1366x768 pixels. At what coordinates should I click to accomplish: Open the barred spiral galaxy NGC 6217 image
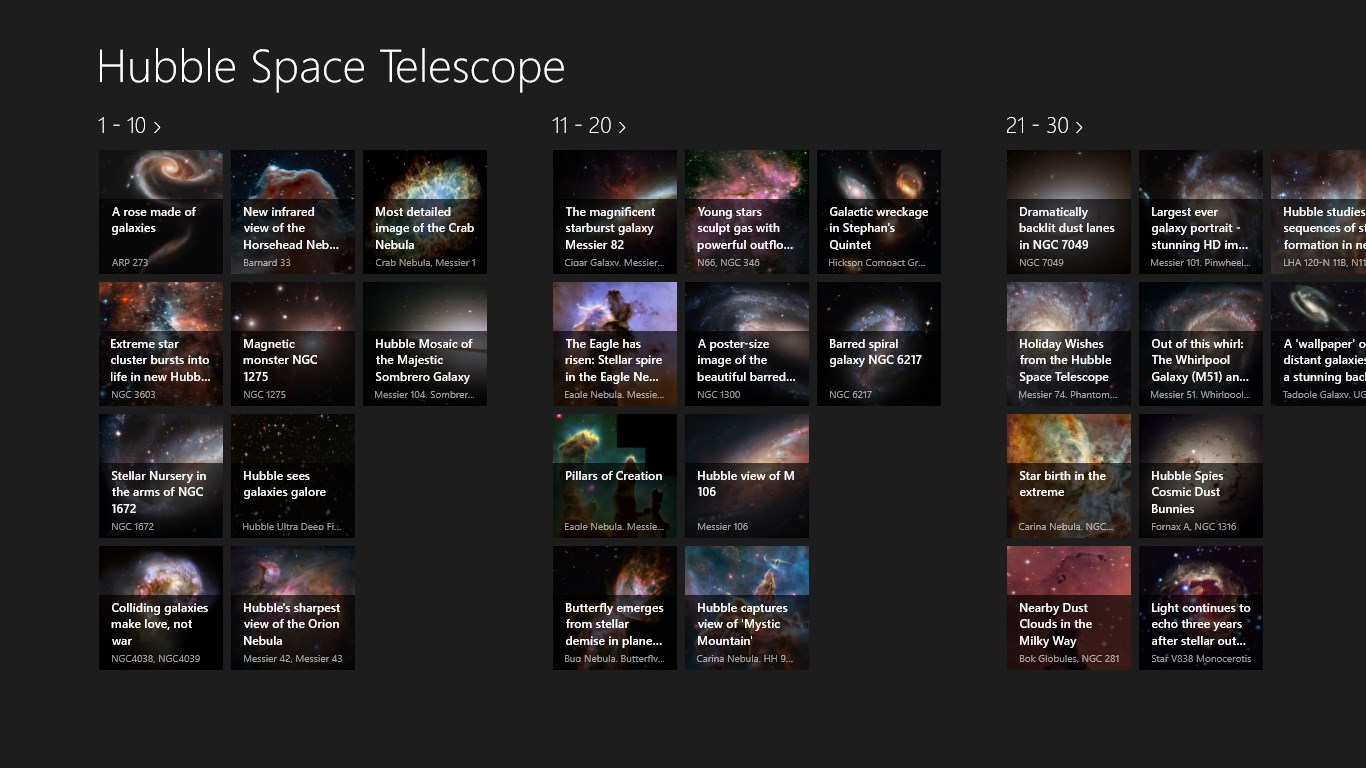coord(878,344)
